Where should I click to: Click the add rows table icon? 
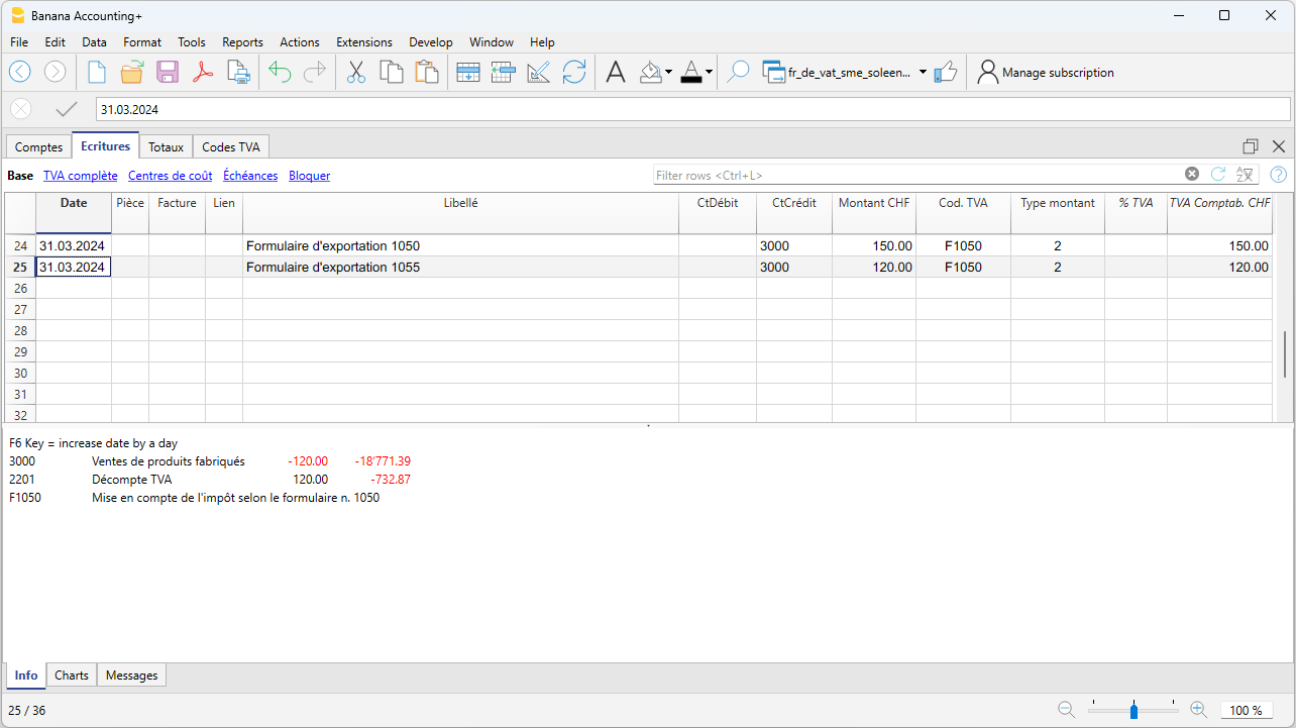point(467,72)
